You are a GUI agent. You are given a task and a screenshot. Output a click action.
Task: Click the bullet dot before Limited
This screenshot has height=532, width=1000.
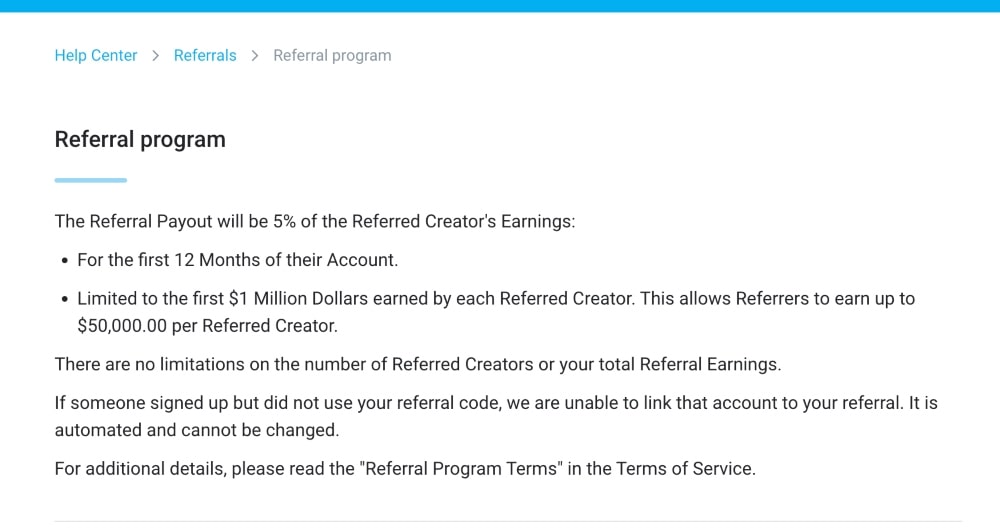point(64,299)
